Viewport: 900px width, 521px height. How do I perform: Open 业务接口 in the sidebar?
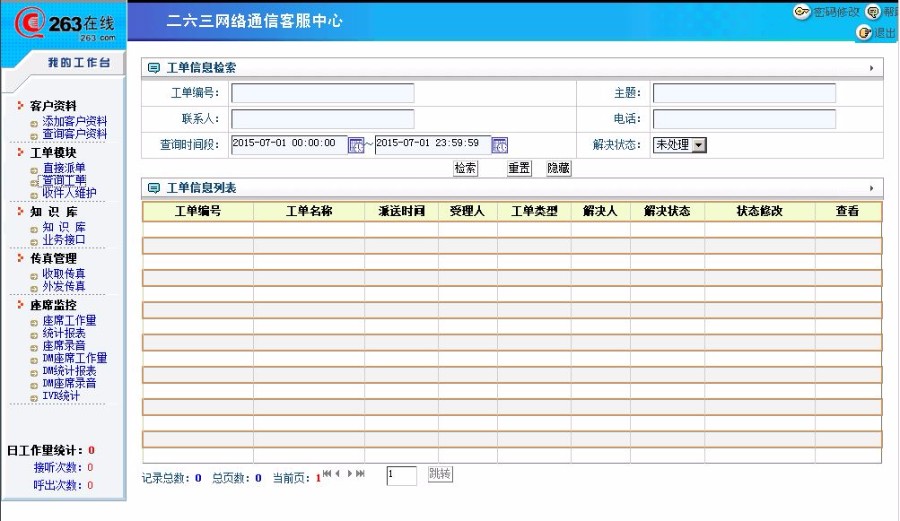point(64,240)
